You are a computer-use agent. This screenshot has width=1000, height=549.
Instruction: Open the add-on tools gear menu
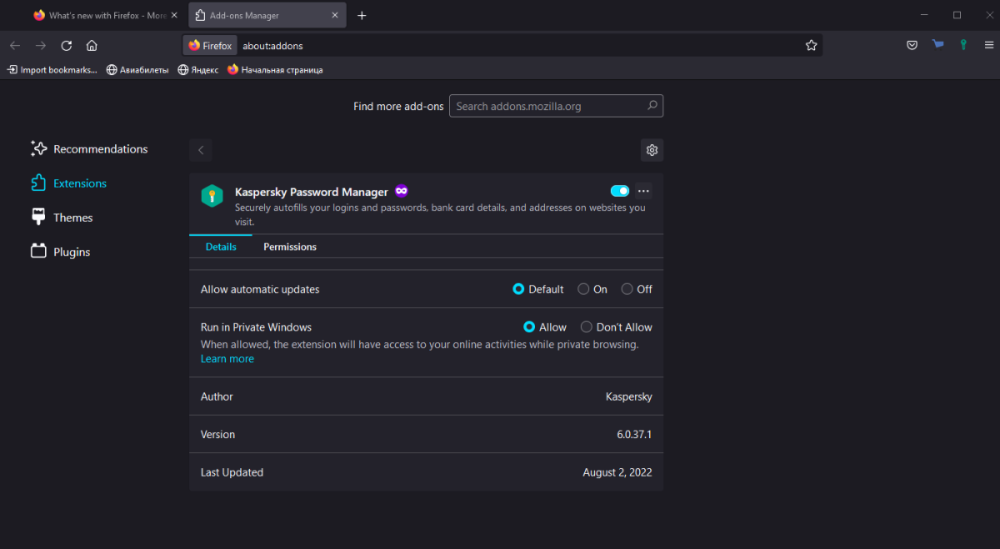[652, 150]
